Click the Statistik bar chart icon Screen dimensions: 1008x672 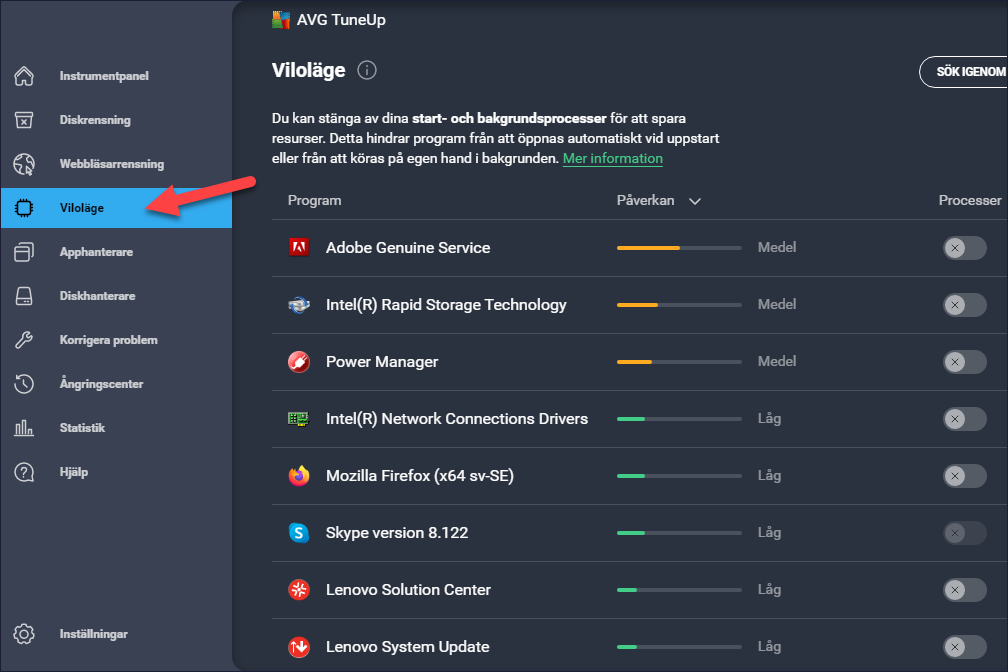pyautogui.click(x=24, y=428)
